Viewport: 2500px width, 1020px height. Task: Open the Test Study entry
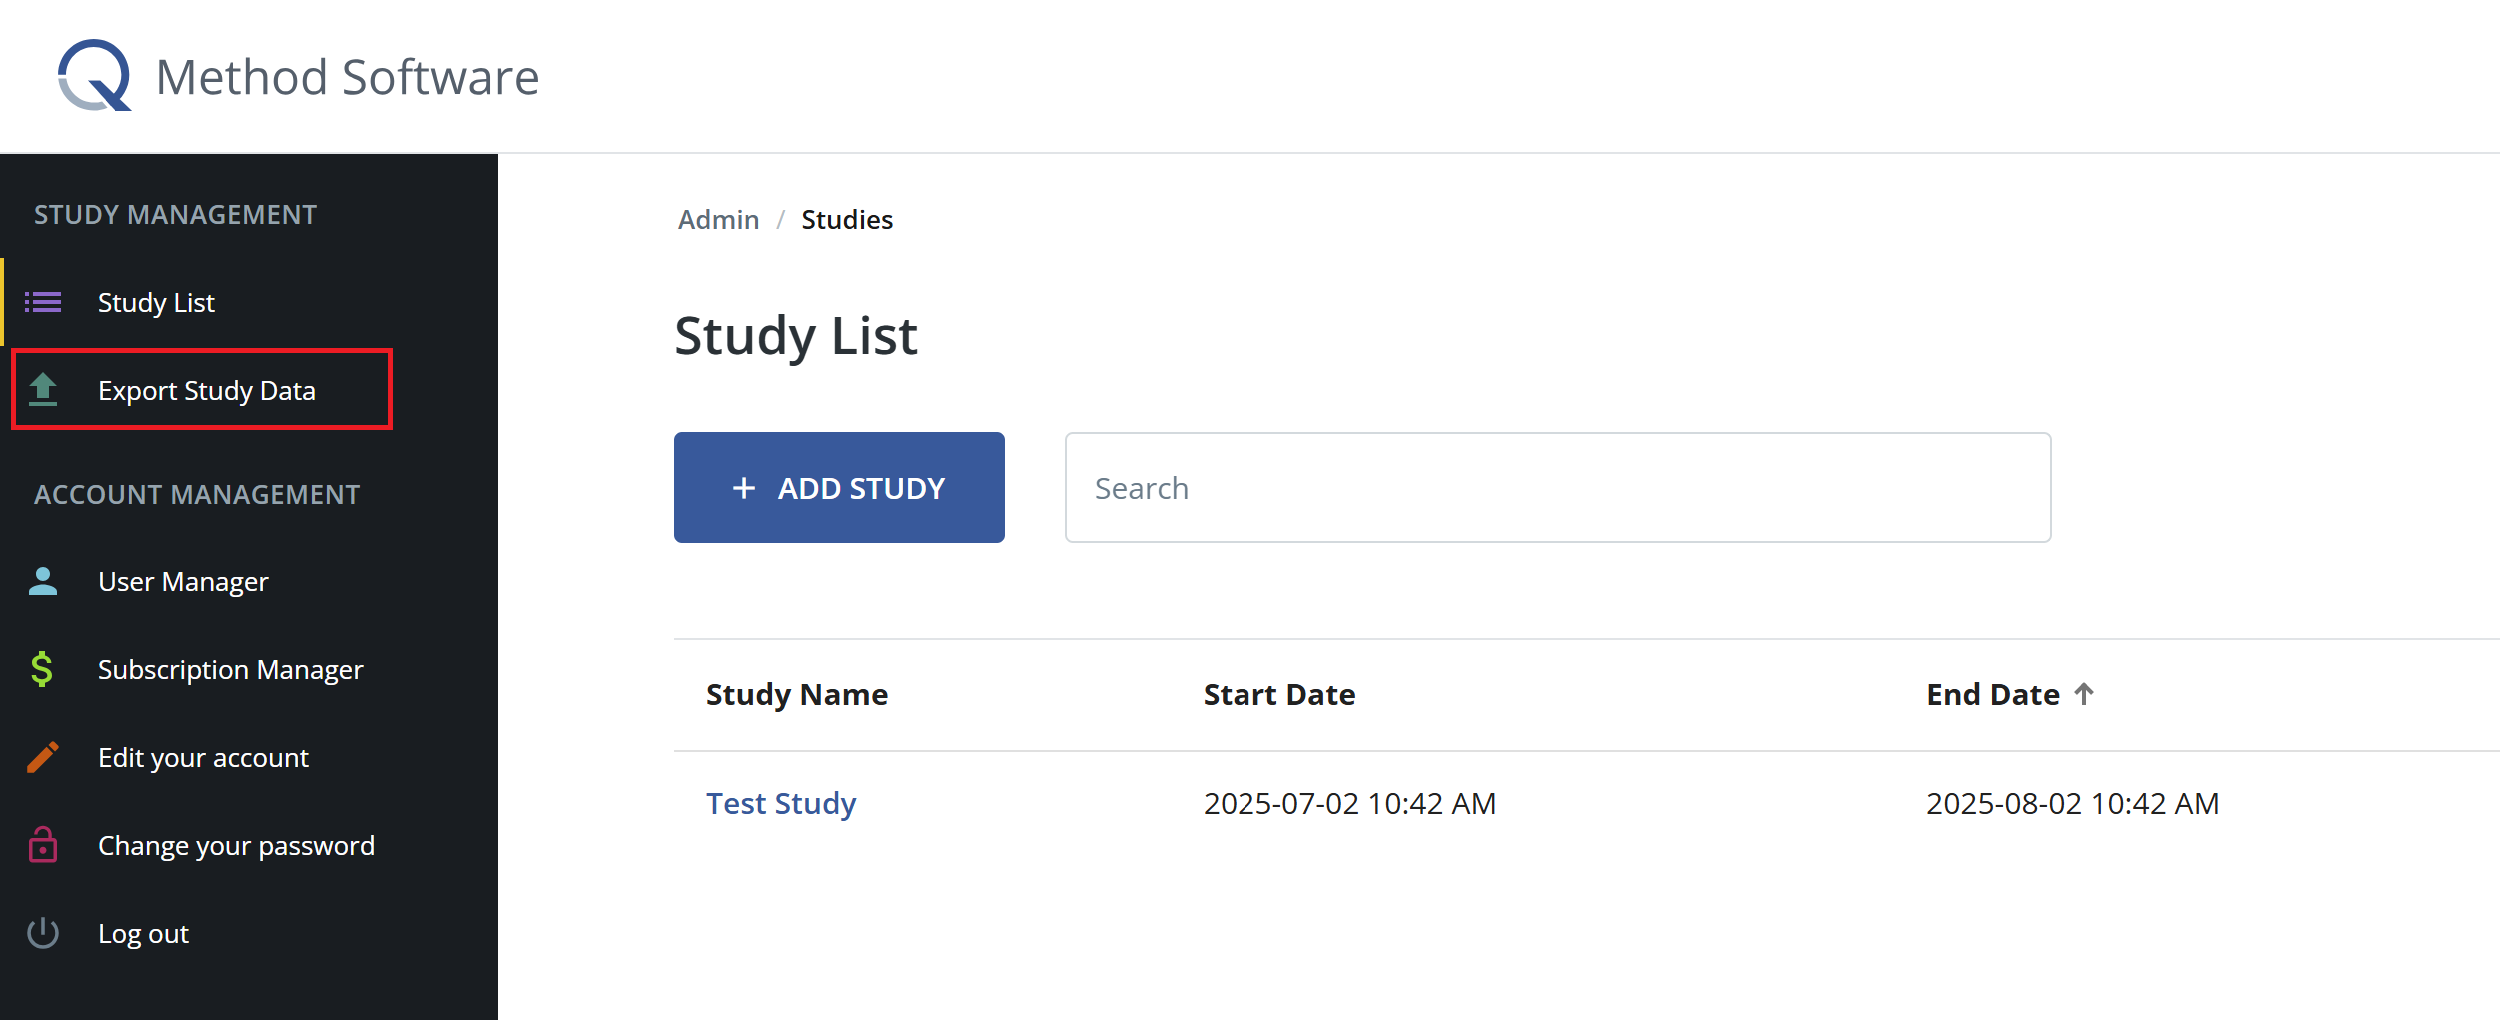[781, 802]
